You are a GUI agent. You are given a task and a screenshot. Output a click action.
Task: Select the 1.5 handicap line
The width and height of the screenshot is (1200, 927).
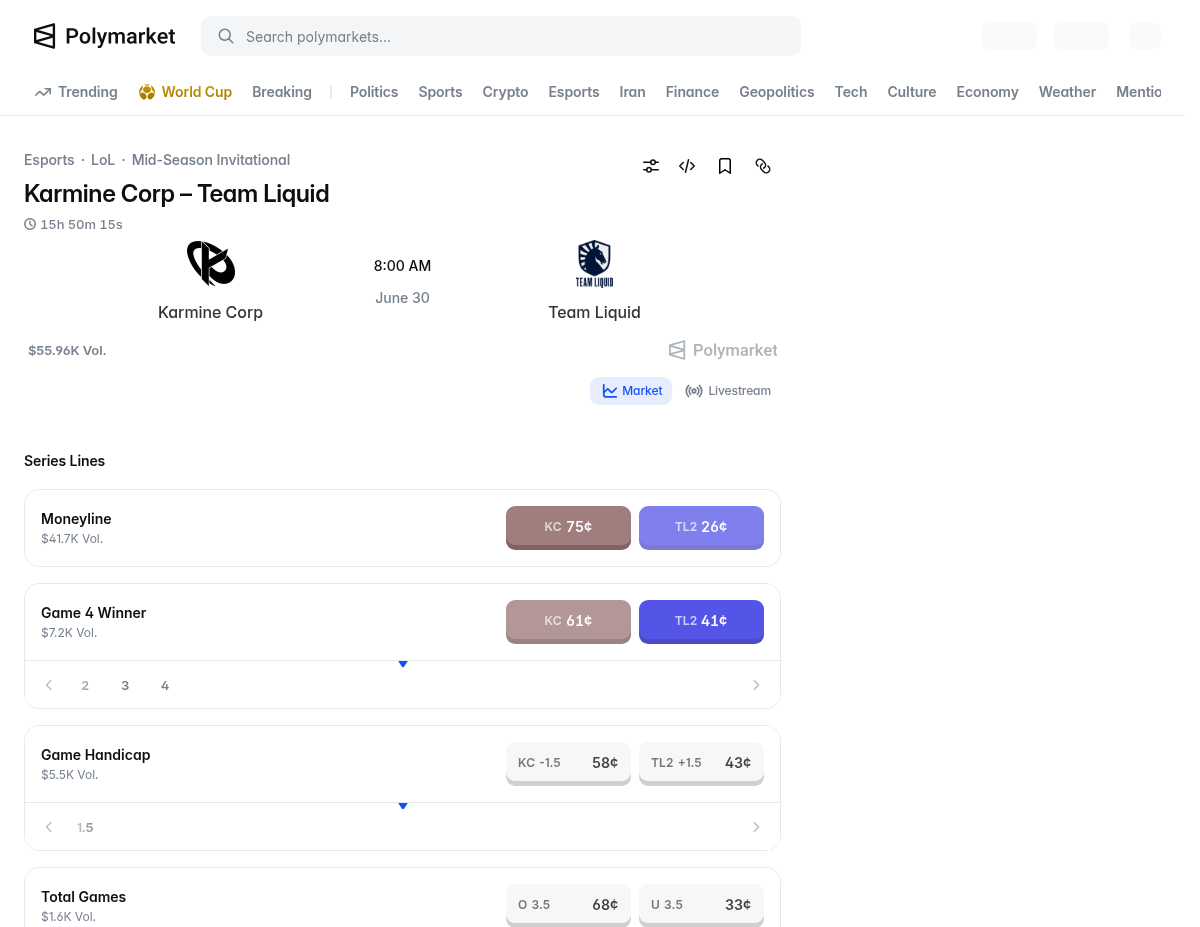[x=85, y=827]
